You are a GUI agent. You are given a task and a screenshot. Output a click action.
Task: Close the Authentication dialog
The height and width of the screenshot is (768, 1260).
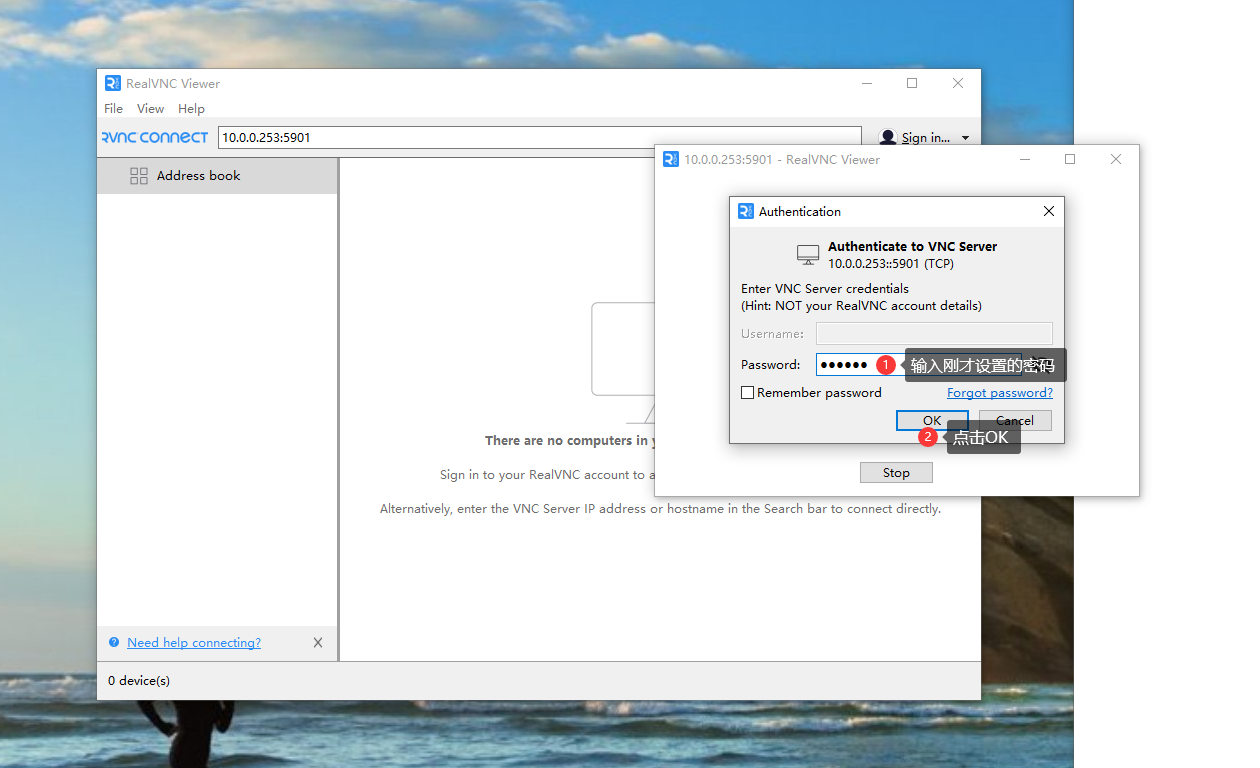(1049, 211)
